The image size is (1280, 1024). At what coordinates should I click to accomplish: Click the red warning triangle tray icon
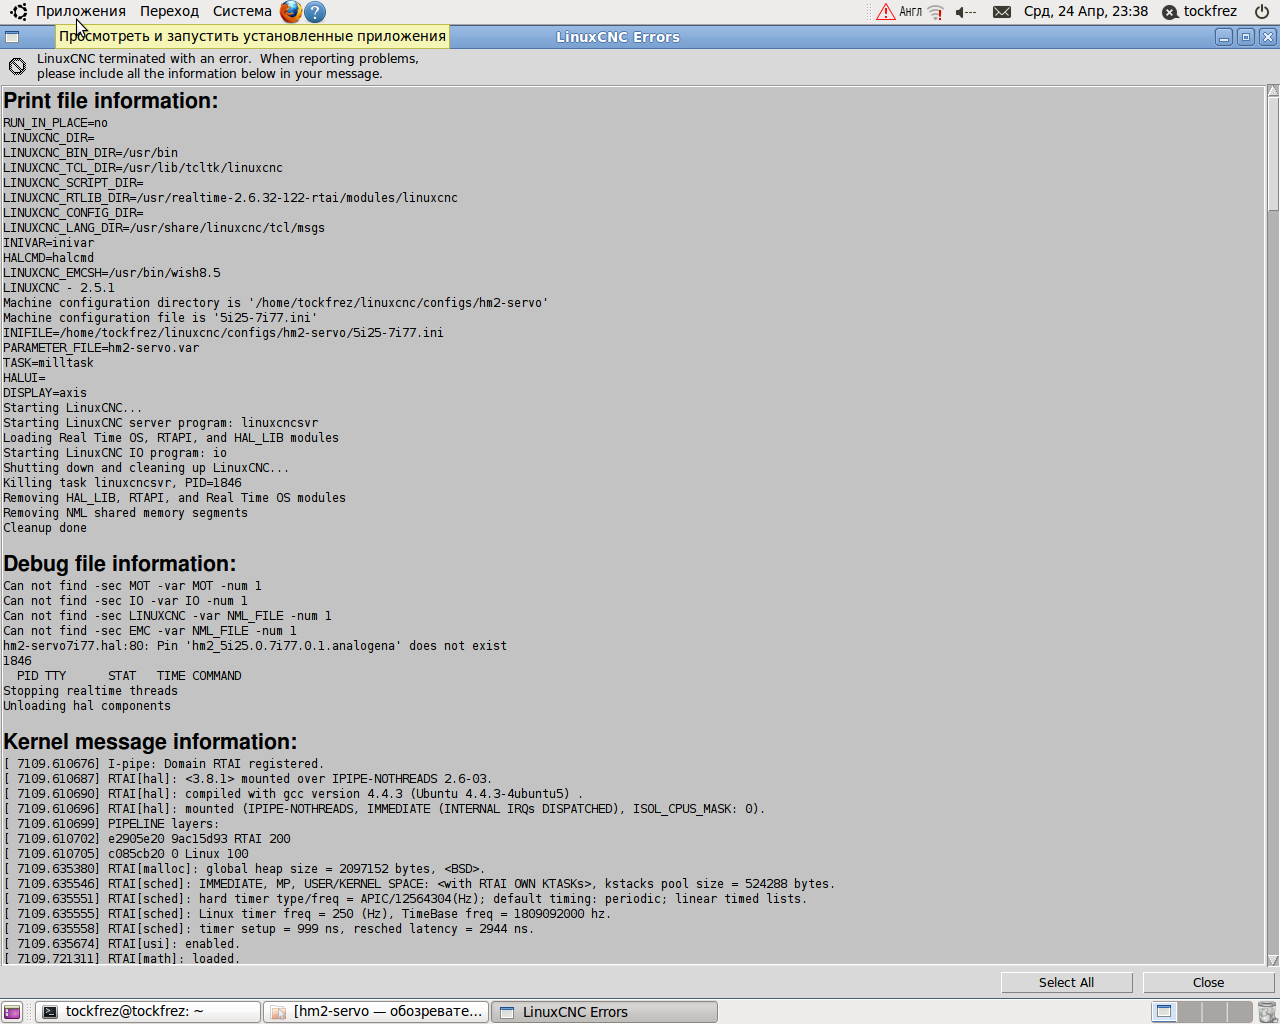pyautogui.click(x=886, y=12)
